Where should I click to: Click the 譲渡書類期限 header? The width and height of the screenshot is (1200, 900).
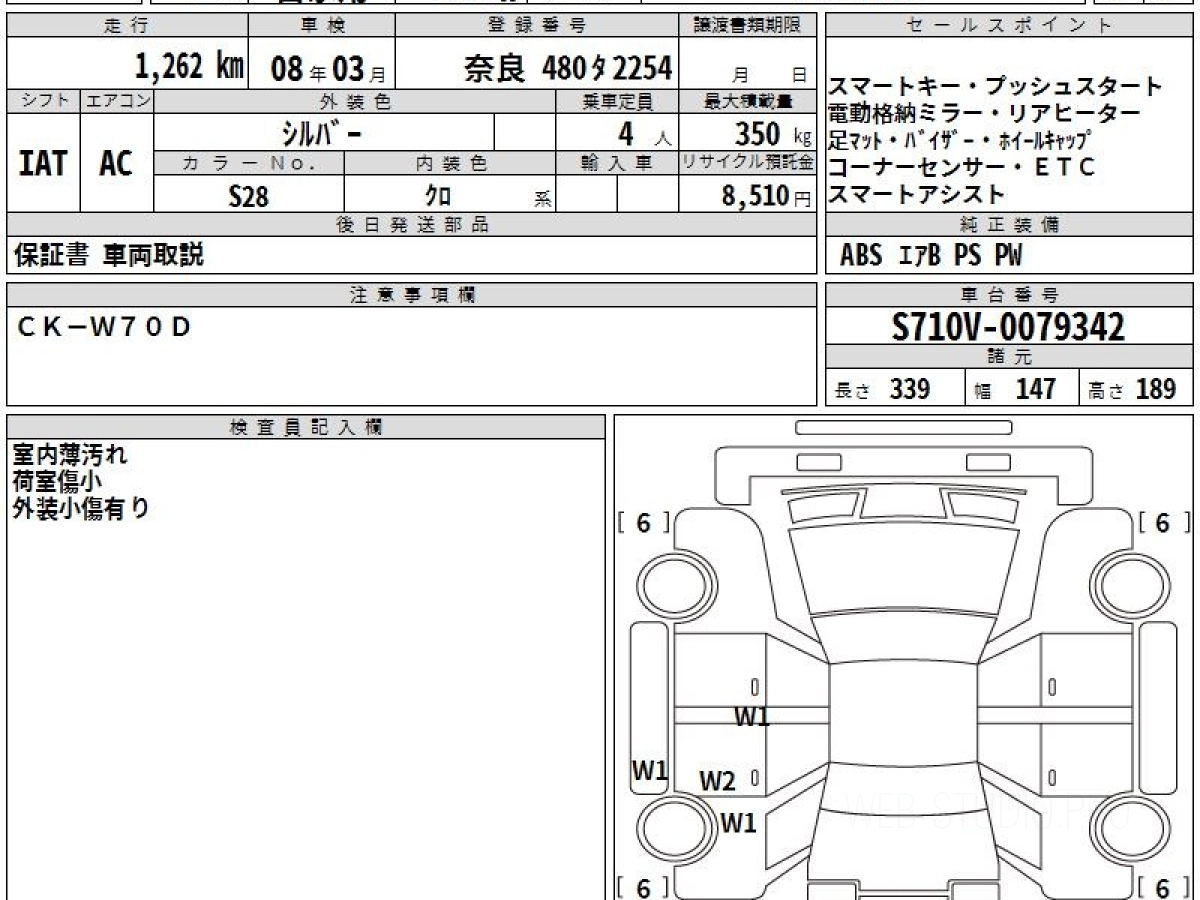coord(748,26)
